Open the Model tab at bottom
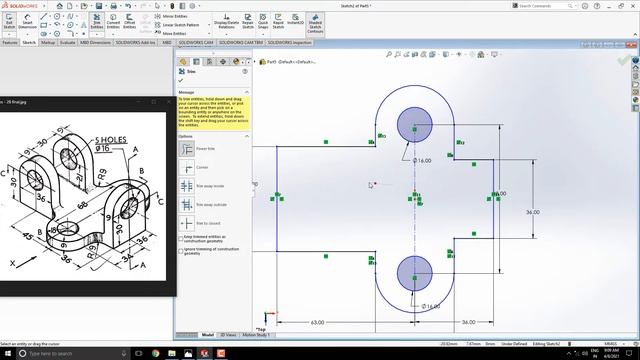Image resolution: width=640 pixels, height=360 pixels. [207, 335]
